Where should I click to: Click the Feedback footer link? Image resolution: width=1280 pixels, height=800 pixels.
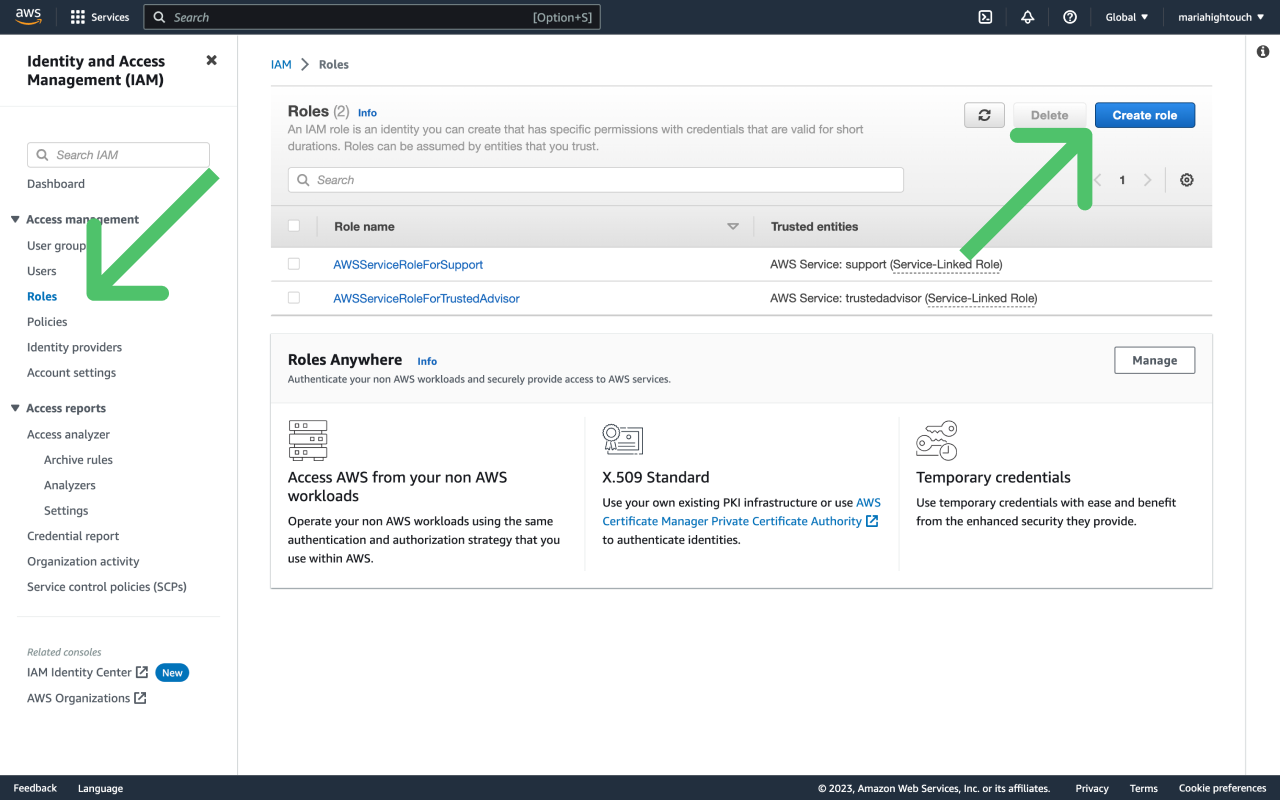(x=35, y=788)
